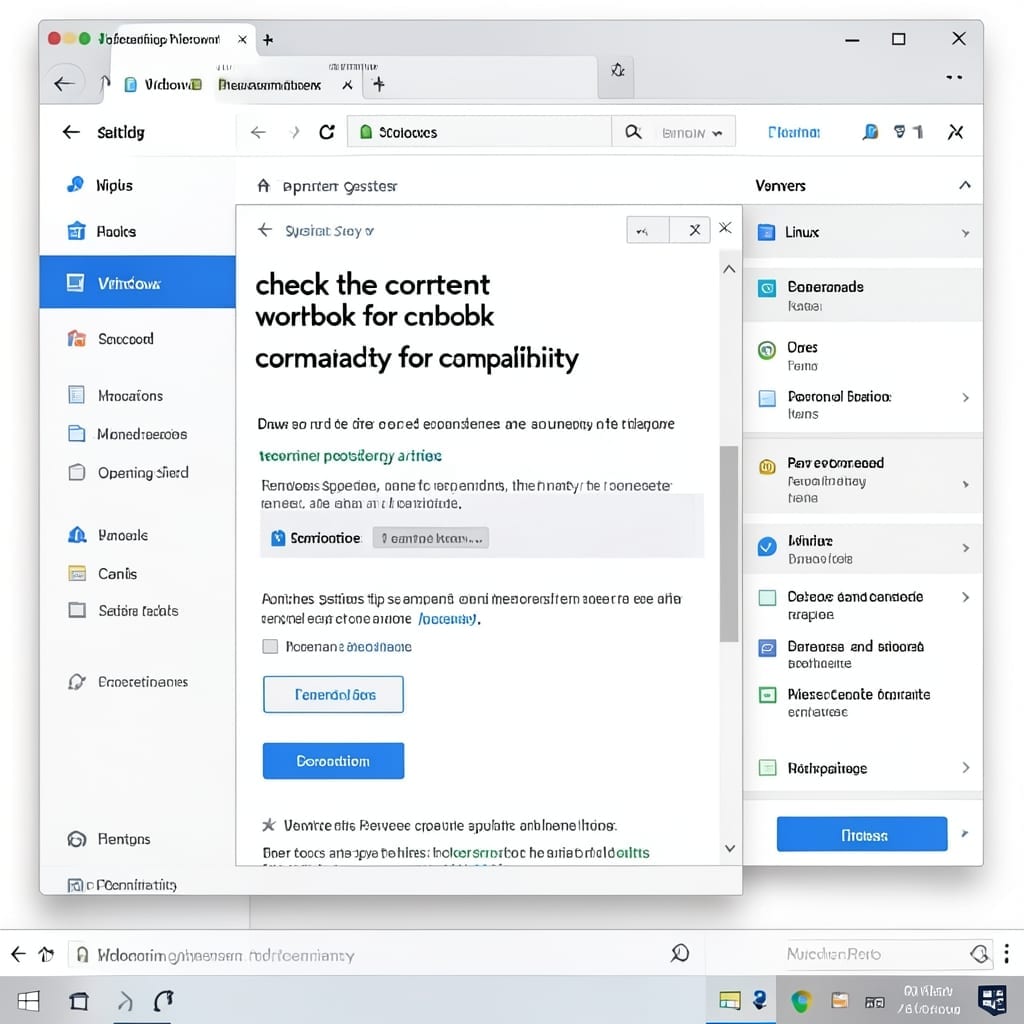Switch to the Vidiow browser tab

click(x=163, y=85)
